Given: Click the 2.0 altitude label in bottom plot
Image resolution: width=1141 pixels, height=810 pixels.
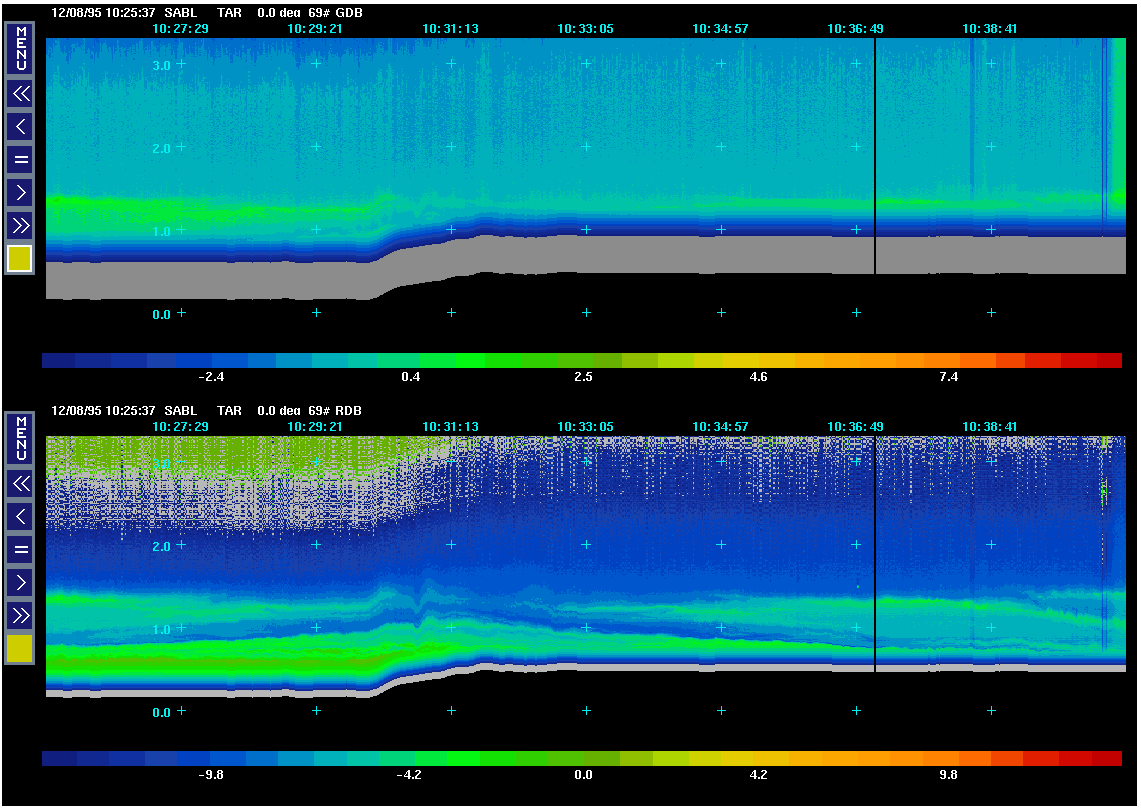Looking at the screenshot, I should [163, 547].
